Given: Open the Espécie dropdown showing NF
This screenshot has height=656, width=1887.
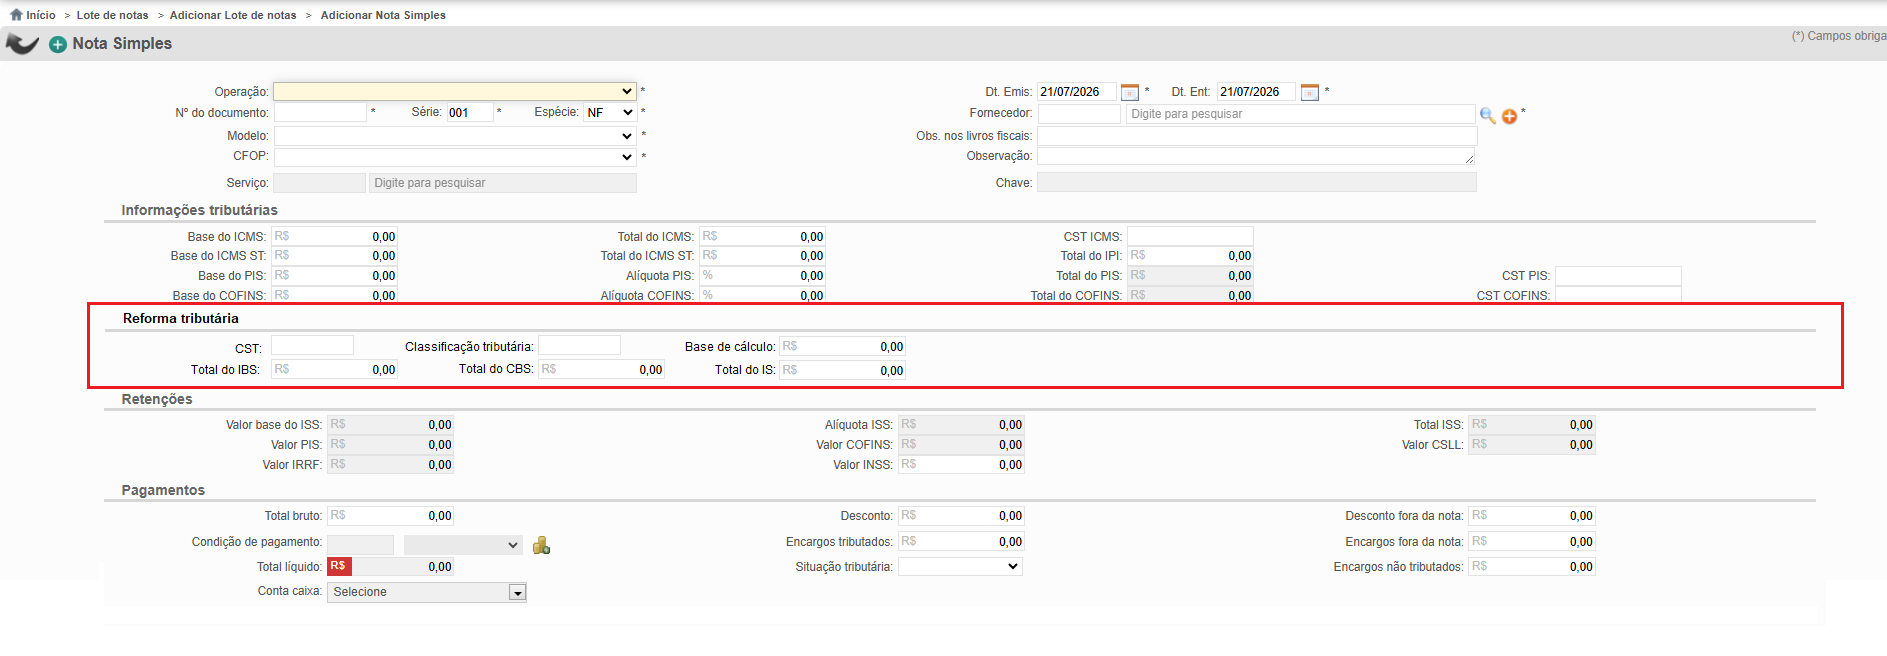Looking at the screenshot, I should (609, 112).
